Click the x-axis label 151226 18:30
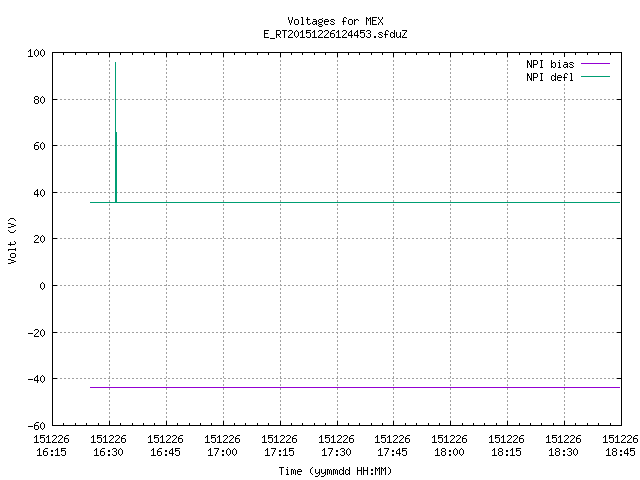Image resolution: width=640 pixels, height=480 pixels. point(564,446)
